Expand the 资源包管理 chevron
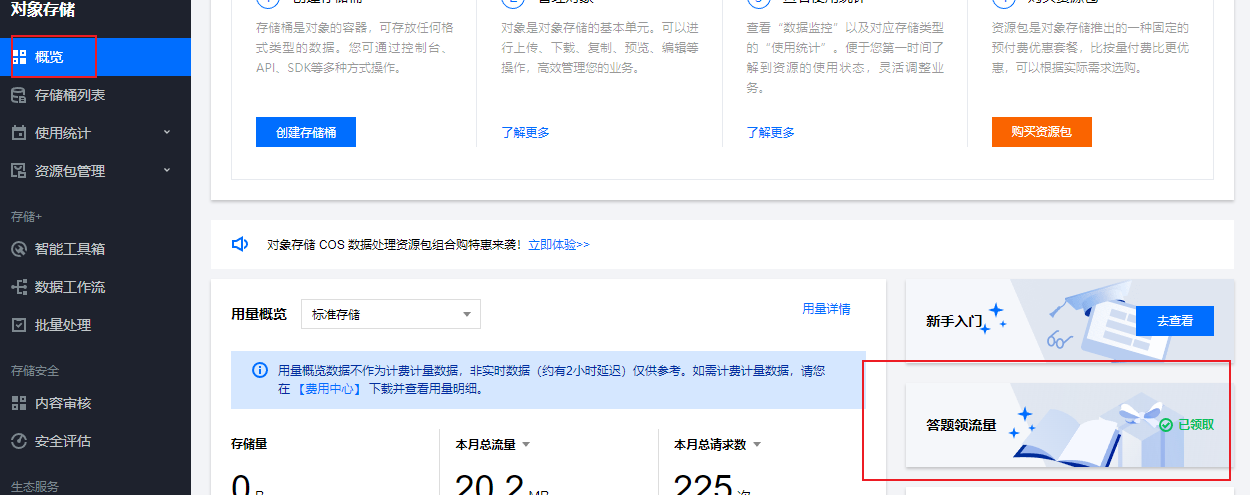1250x495 pixels. coord(167,170)
